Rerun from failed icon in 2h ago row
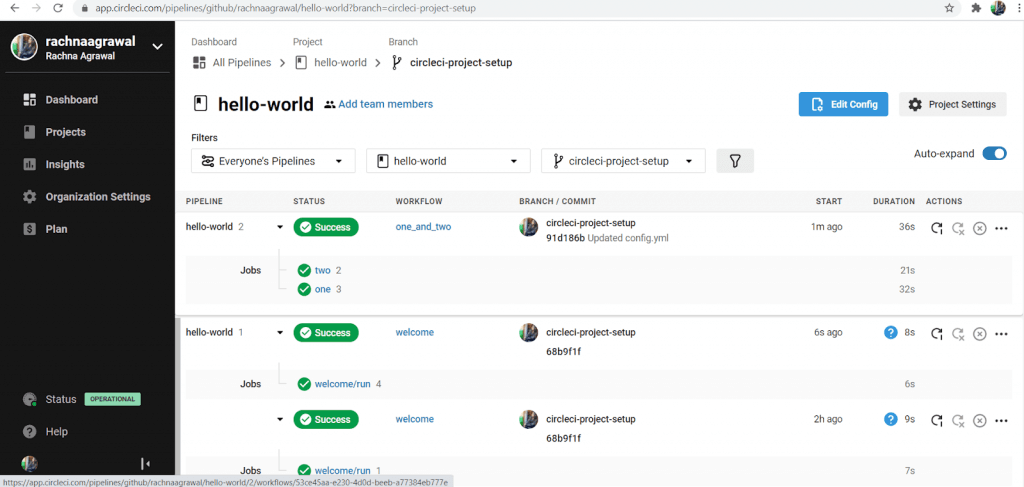The width and height of the screenshot is (1024, 487). (x=959, y=420)
